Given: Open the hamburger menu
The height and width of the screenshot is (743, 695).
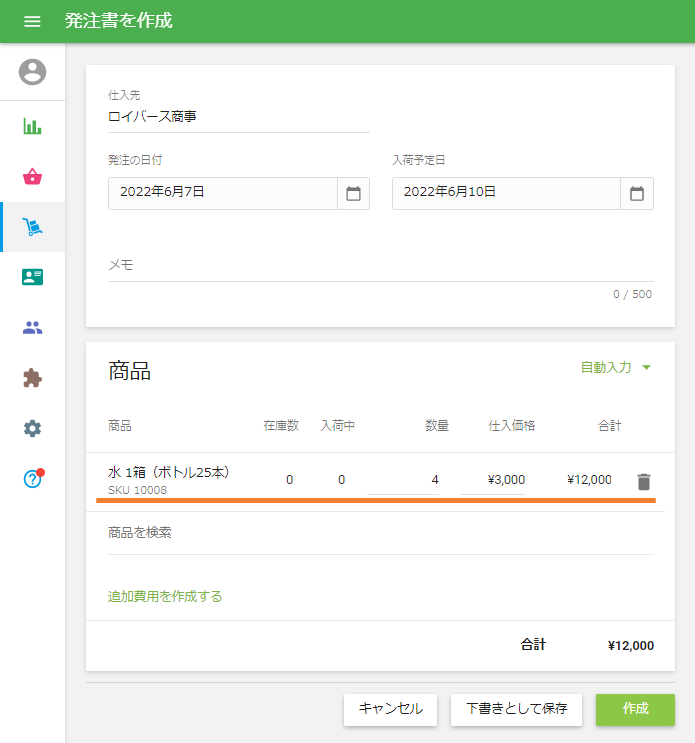Looking at the screenshot, I should (32, 21).
